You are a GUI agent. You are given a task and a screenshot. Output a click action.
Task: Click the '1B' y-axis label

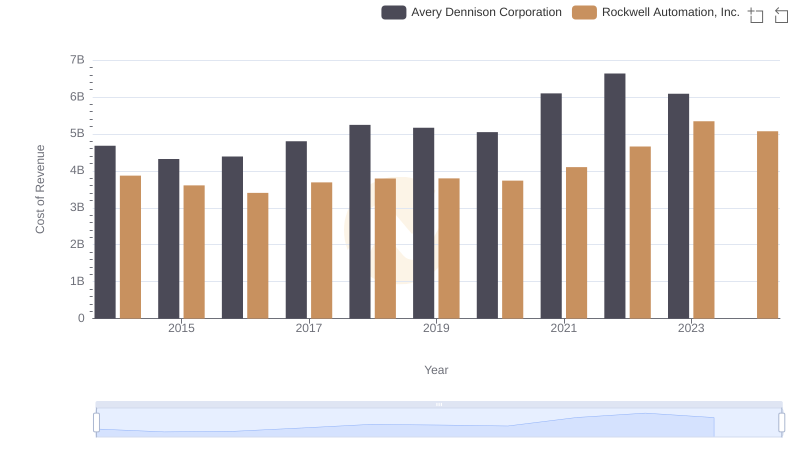tap(77, 281)
